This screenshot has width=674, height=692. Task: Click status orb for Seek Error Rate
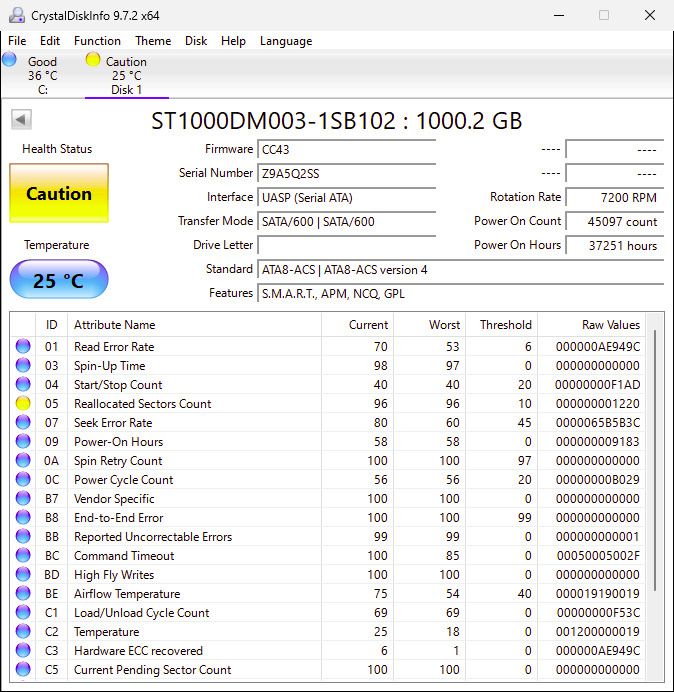23,422
